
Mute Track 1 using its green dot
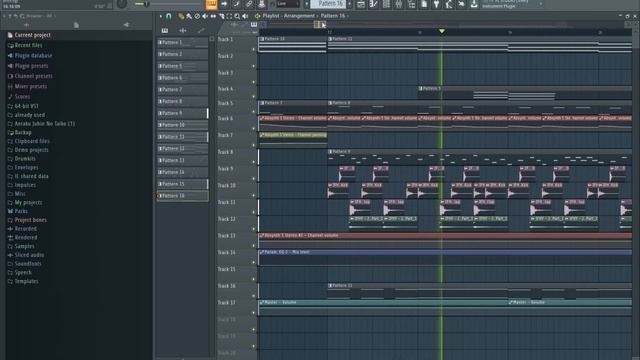(253, 49)
